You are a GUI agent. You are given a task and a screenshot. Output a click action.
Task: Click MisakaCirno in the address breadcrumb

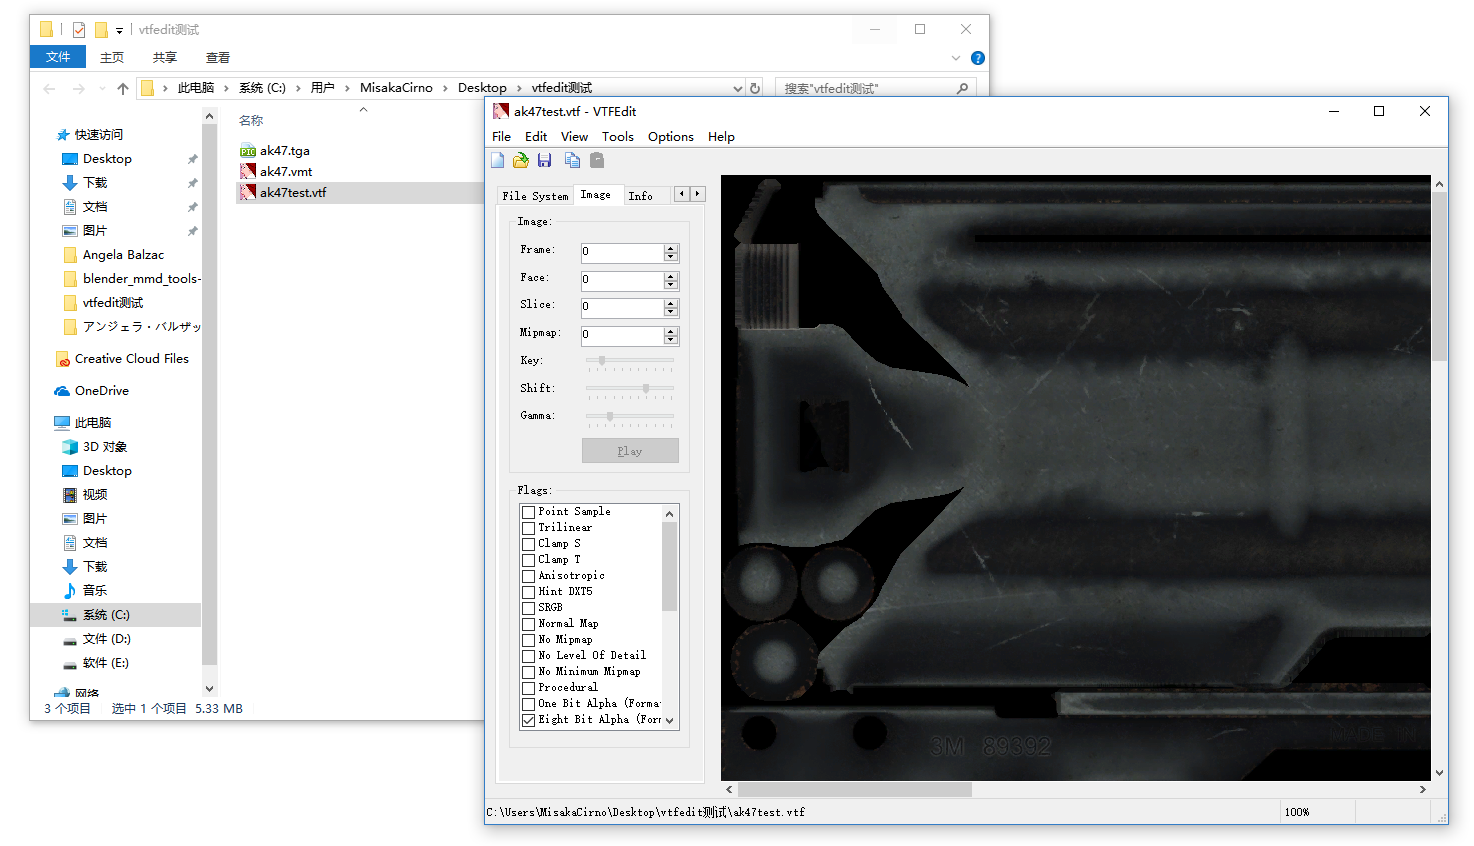click(396, 88)
